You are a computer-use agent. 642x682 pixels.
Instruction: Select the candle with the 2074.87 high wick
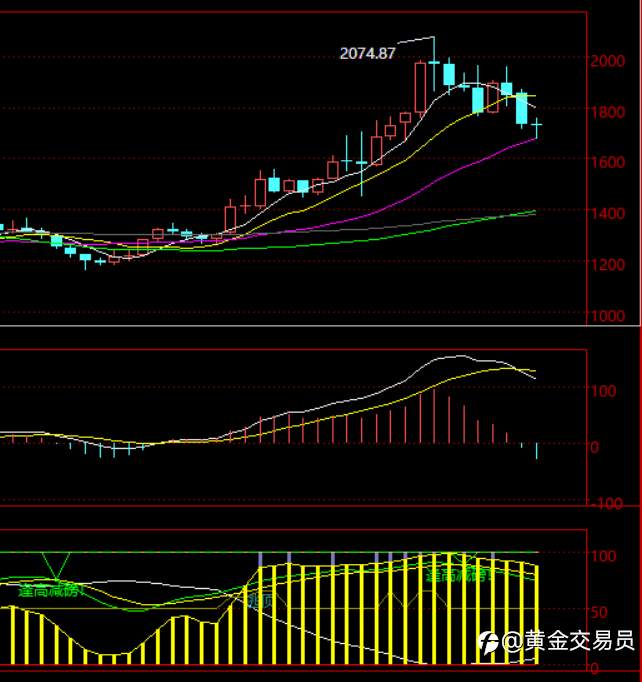click(x=434, y=64)
